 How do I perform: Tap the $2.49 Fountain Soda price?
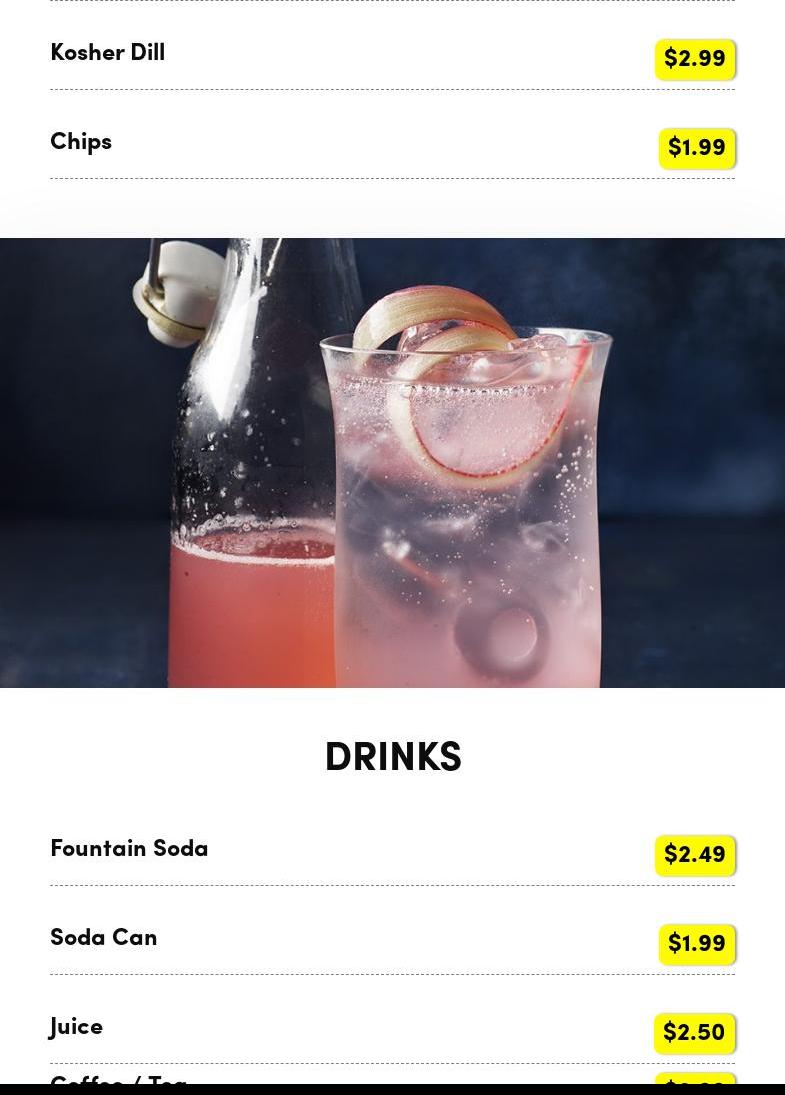tap(695, 855)
